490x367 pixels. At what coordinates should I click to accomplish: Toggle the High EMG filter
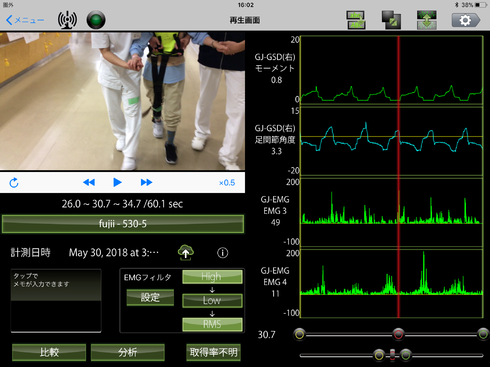pos(212,277)
